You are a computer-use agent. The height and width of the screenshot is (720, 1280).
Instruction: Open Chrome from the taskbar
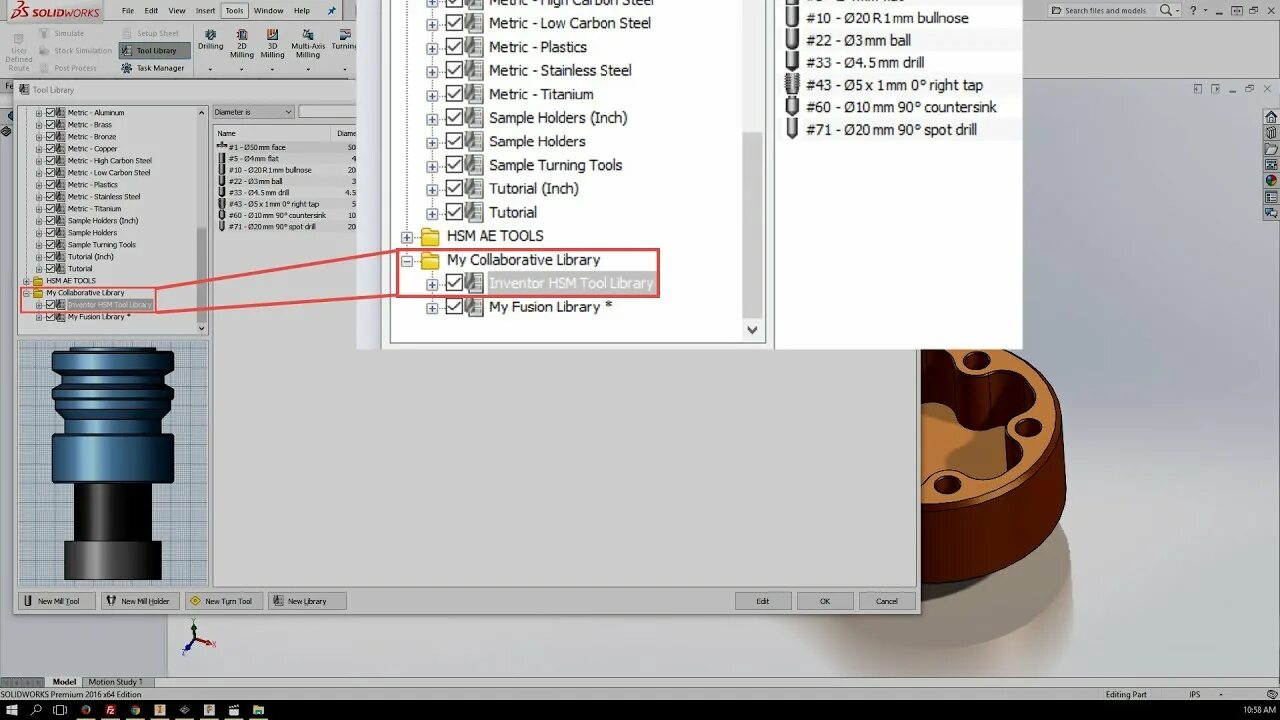(x=135, y=710)
